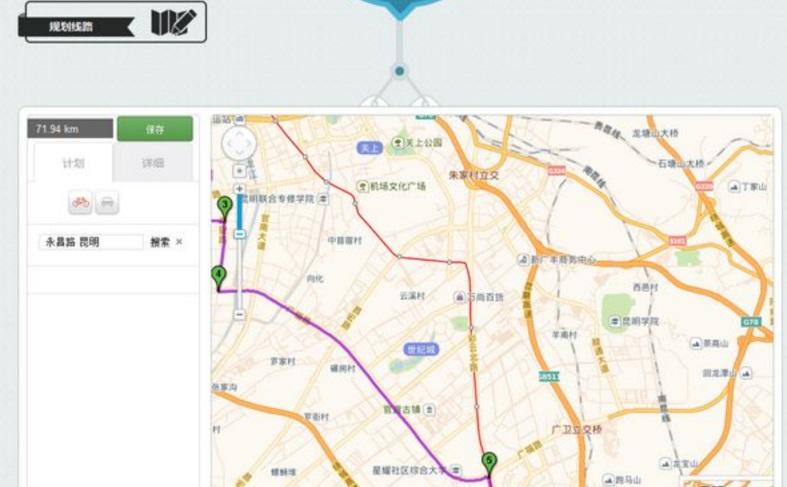Click the 关上公园 park icon on map

click(x=398, y=143)
